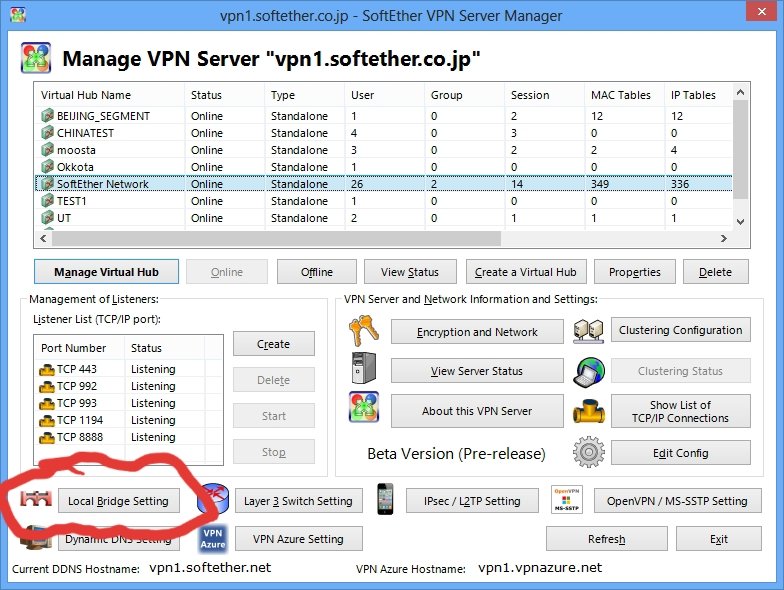
Task: Click the server tower icon beside View Server Status
Action: click(364, 368)
